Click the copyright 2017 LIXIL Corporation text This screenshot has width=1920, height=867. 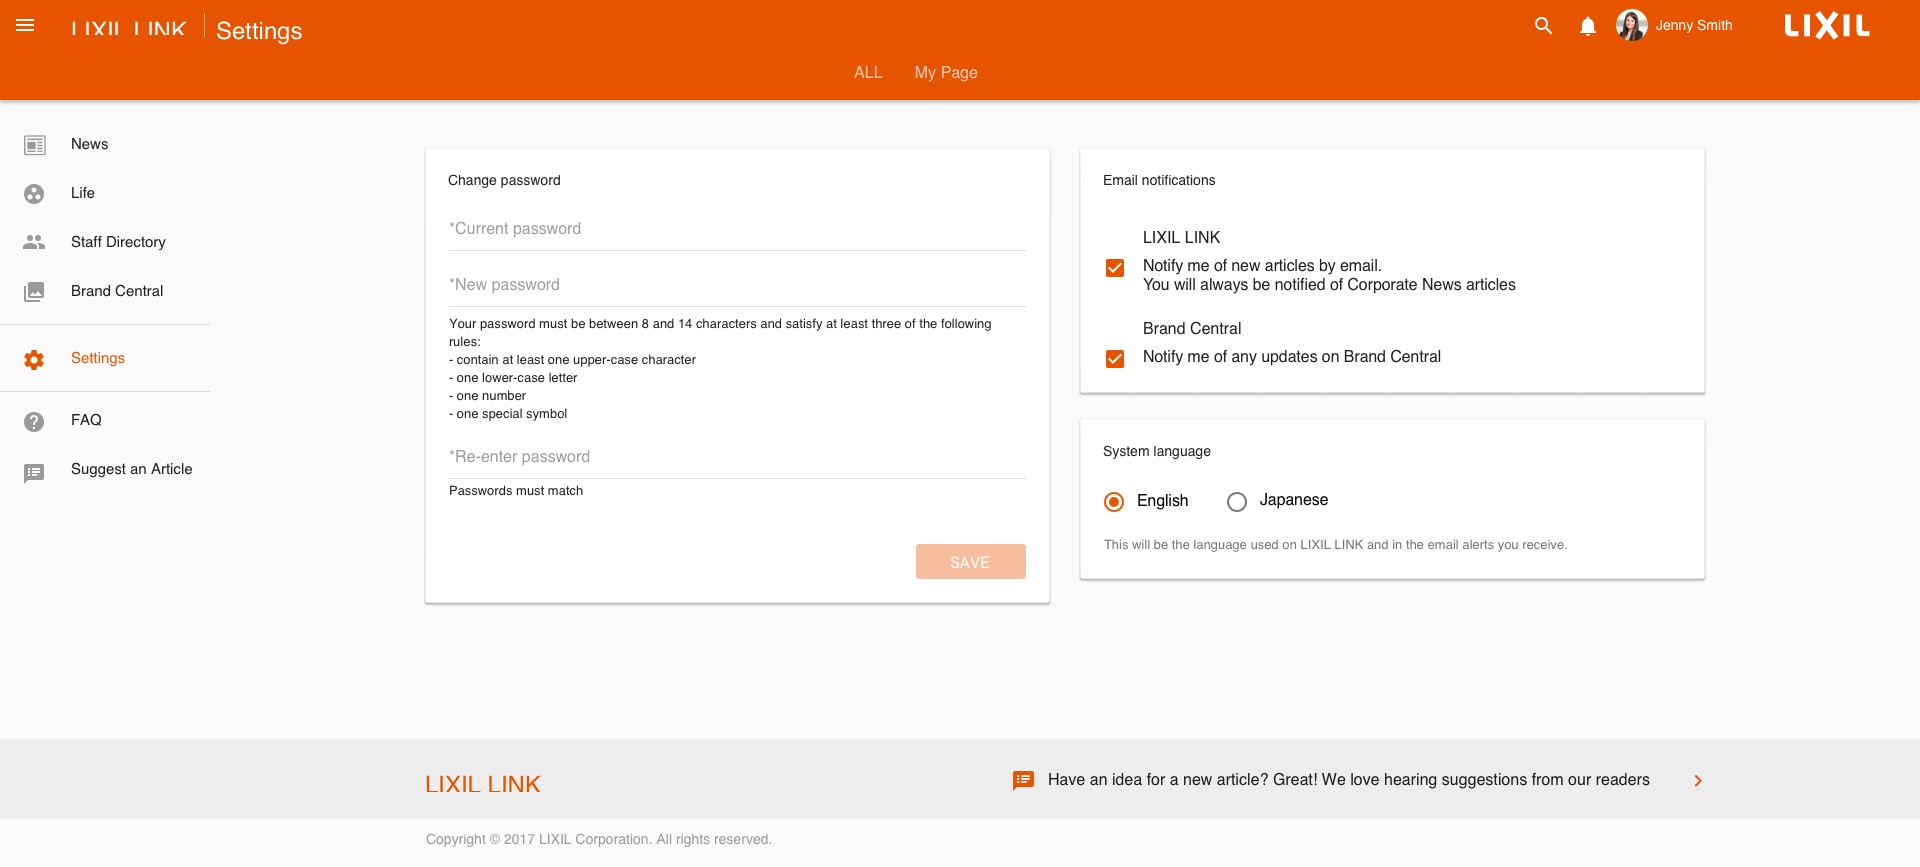click(x=598, y=839)
